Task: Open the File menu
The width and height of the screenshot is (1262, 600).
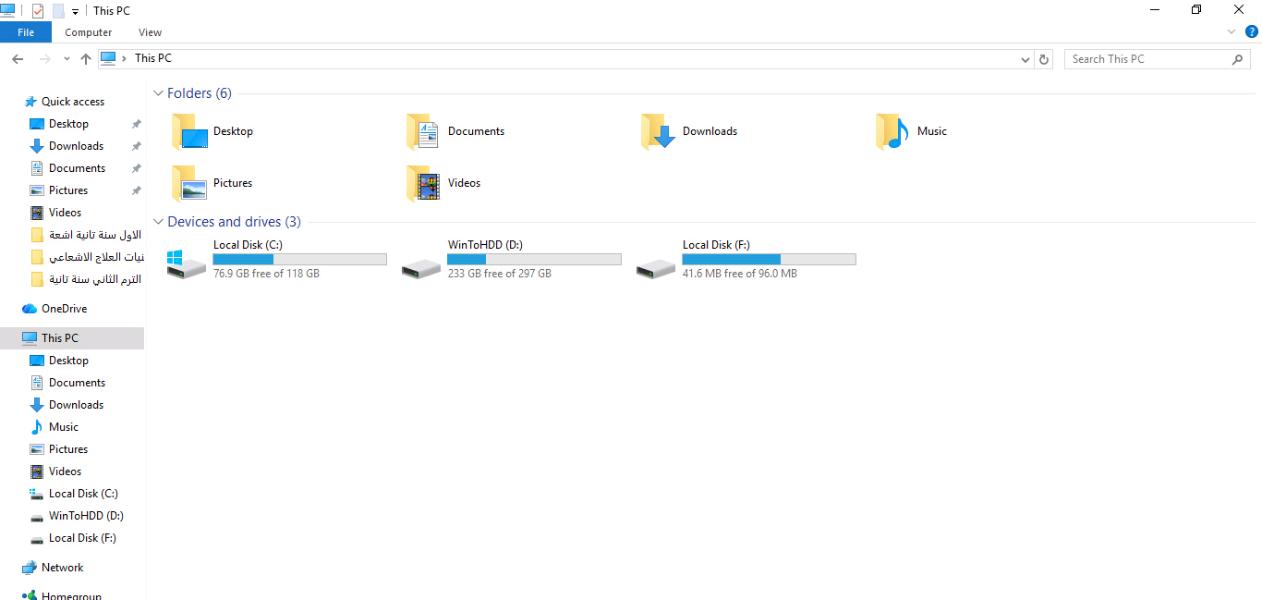Action: point(25,32)
